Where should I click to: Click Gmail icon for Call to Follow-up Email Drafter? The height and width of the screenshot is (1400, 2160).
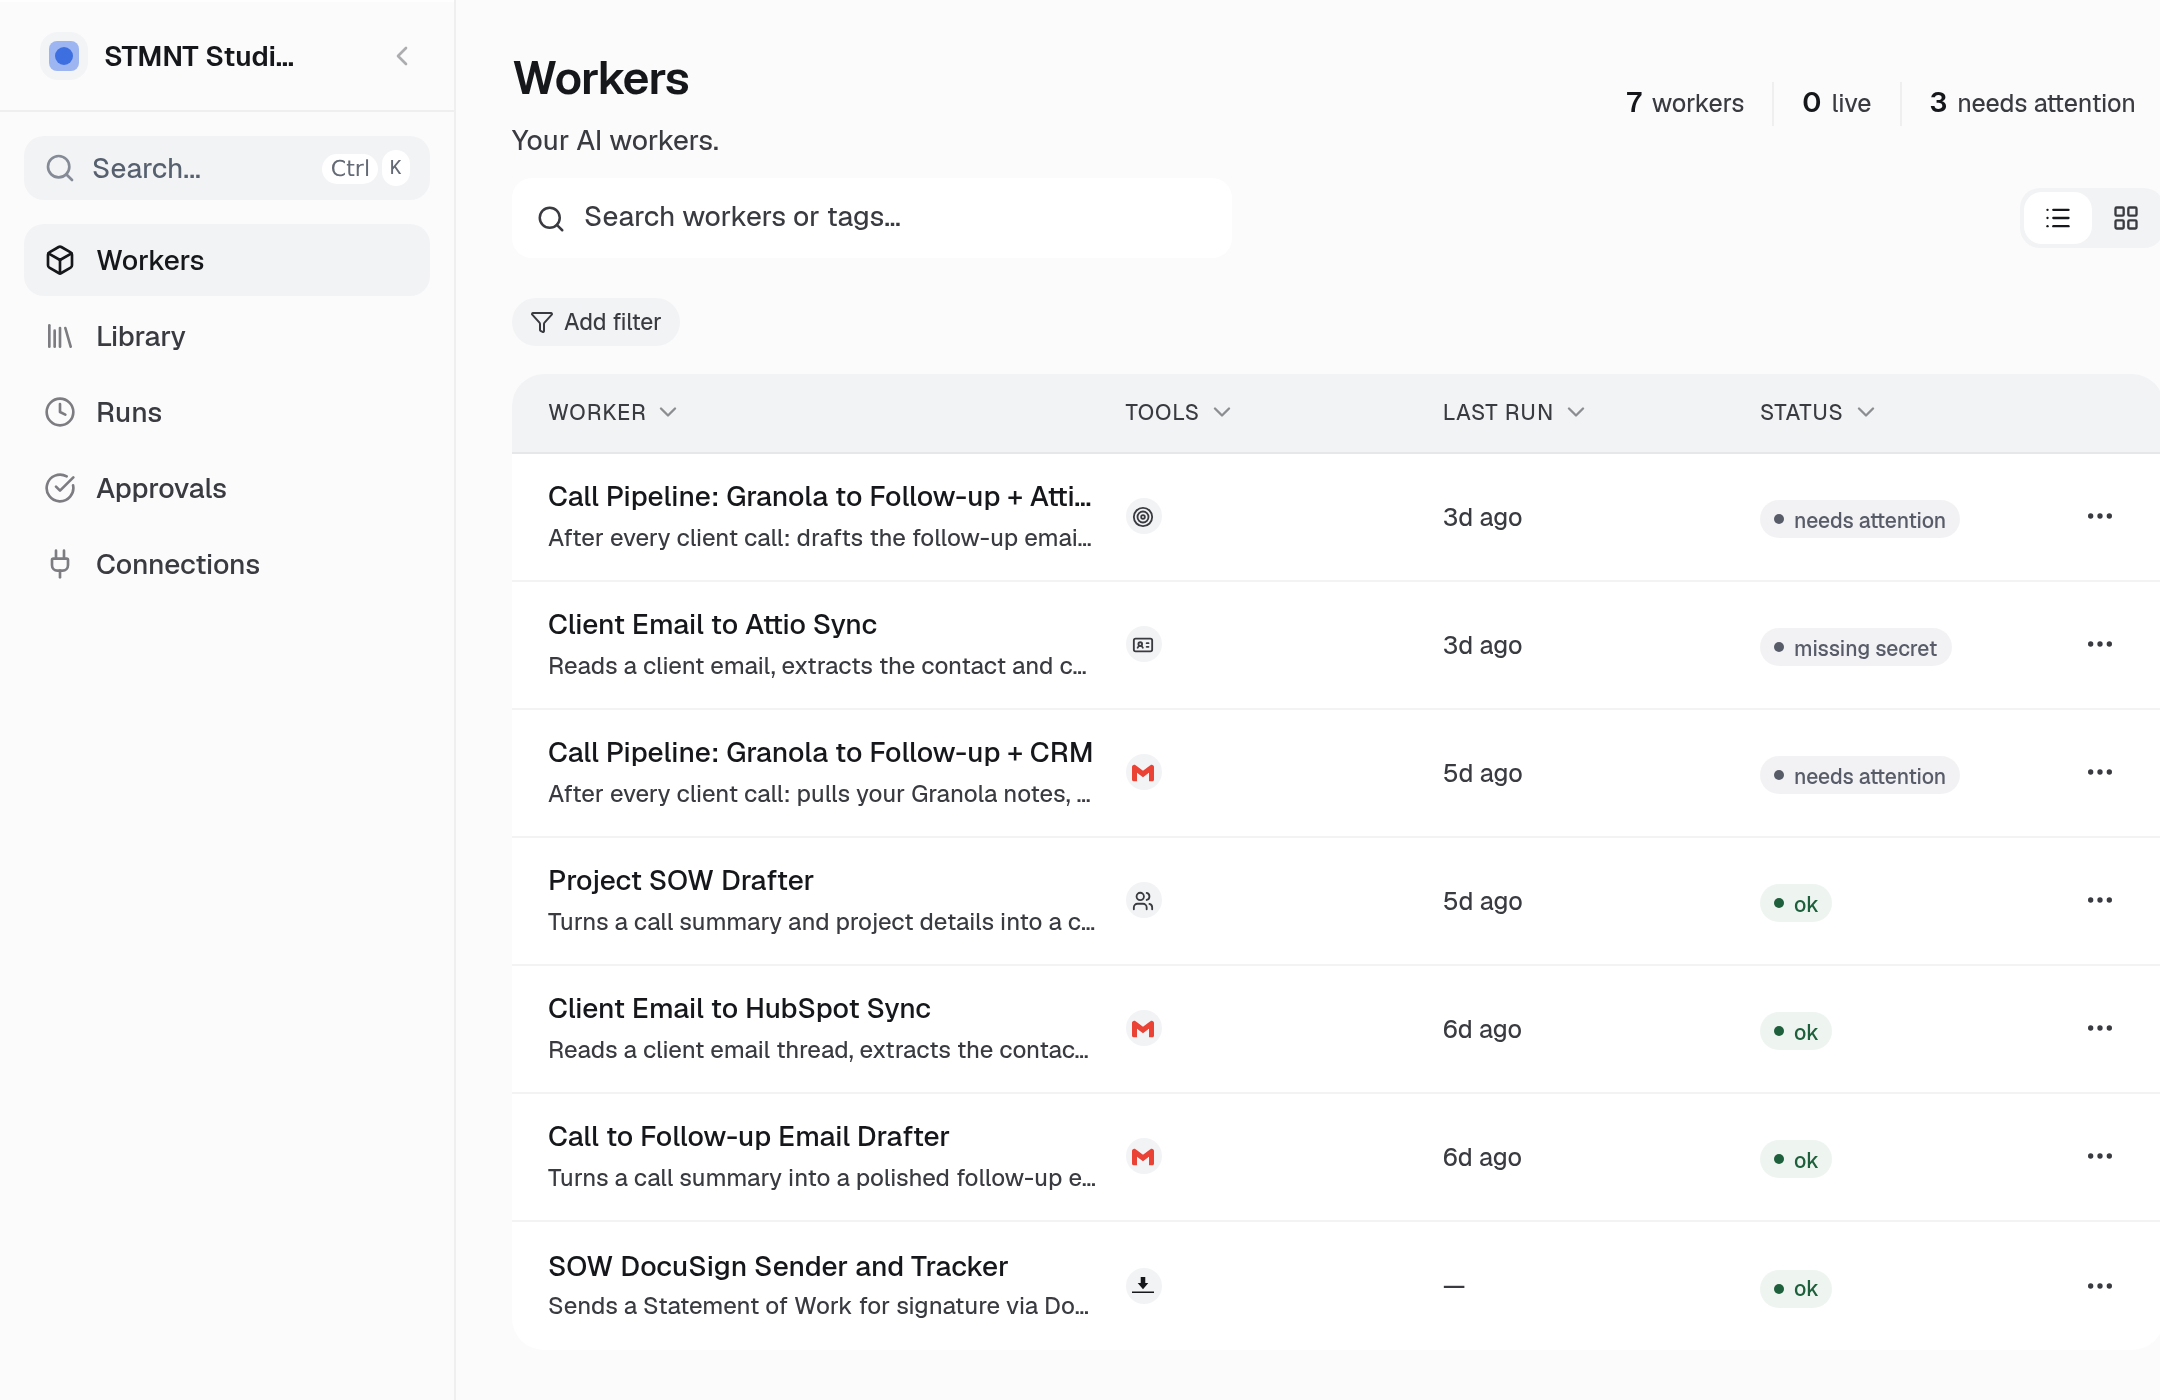(1143, 1157)
